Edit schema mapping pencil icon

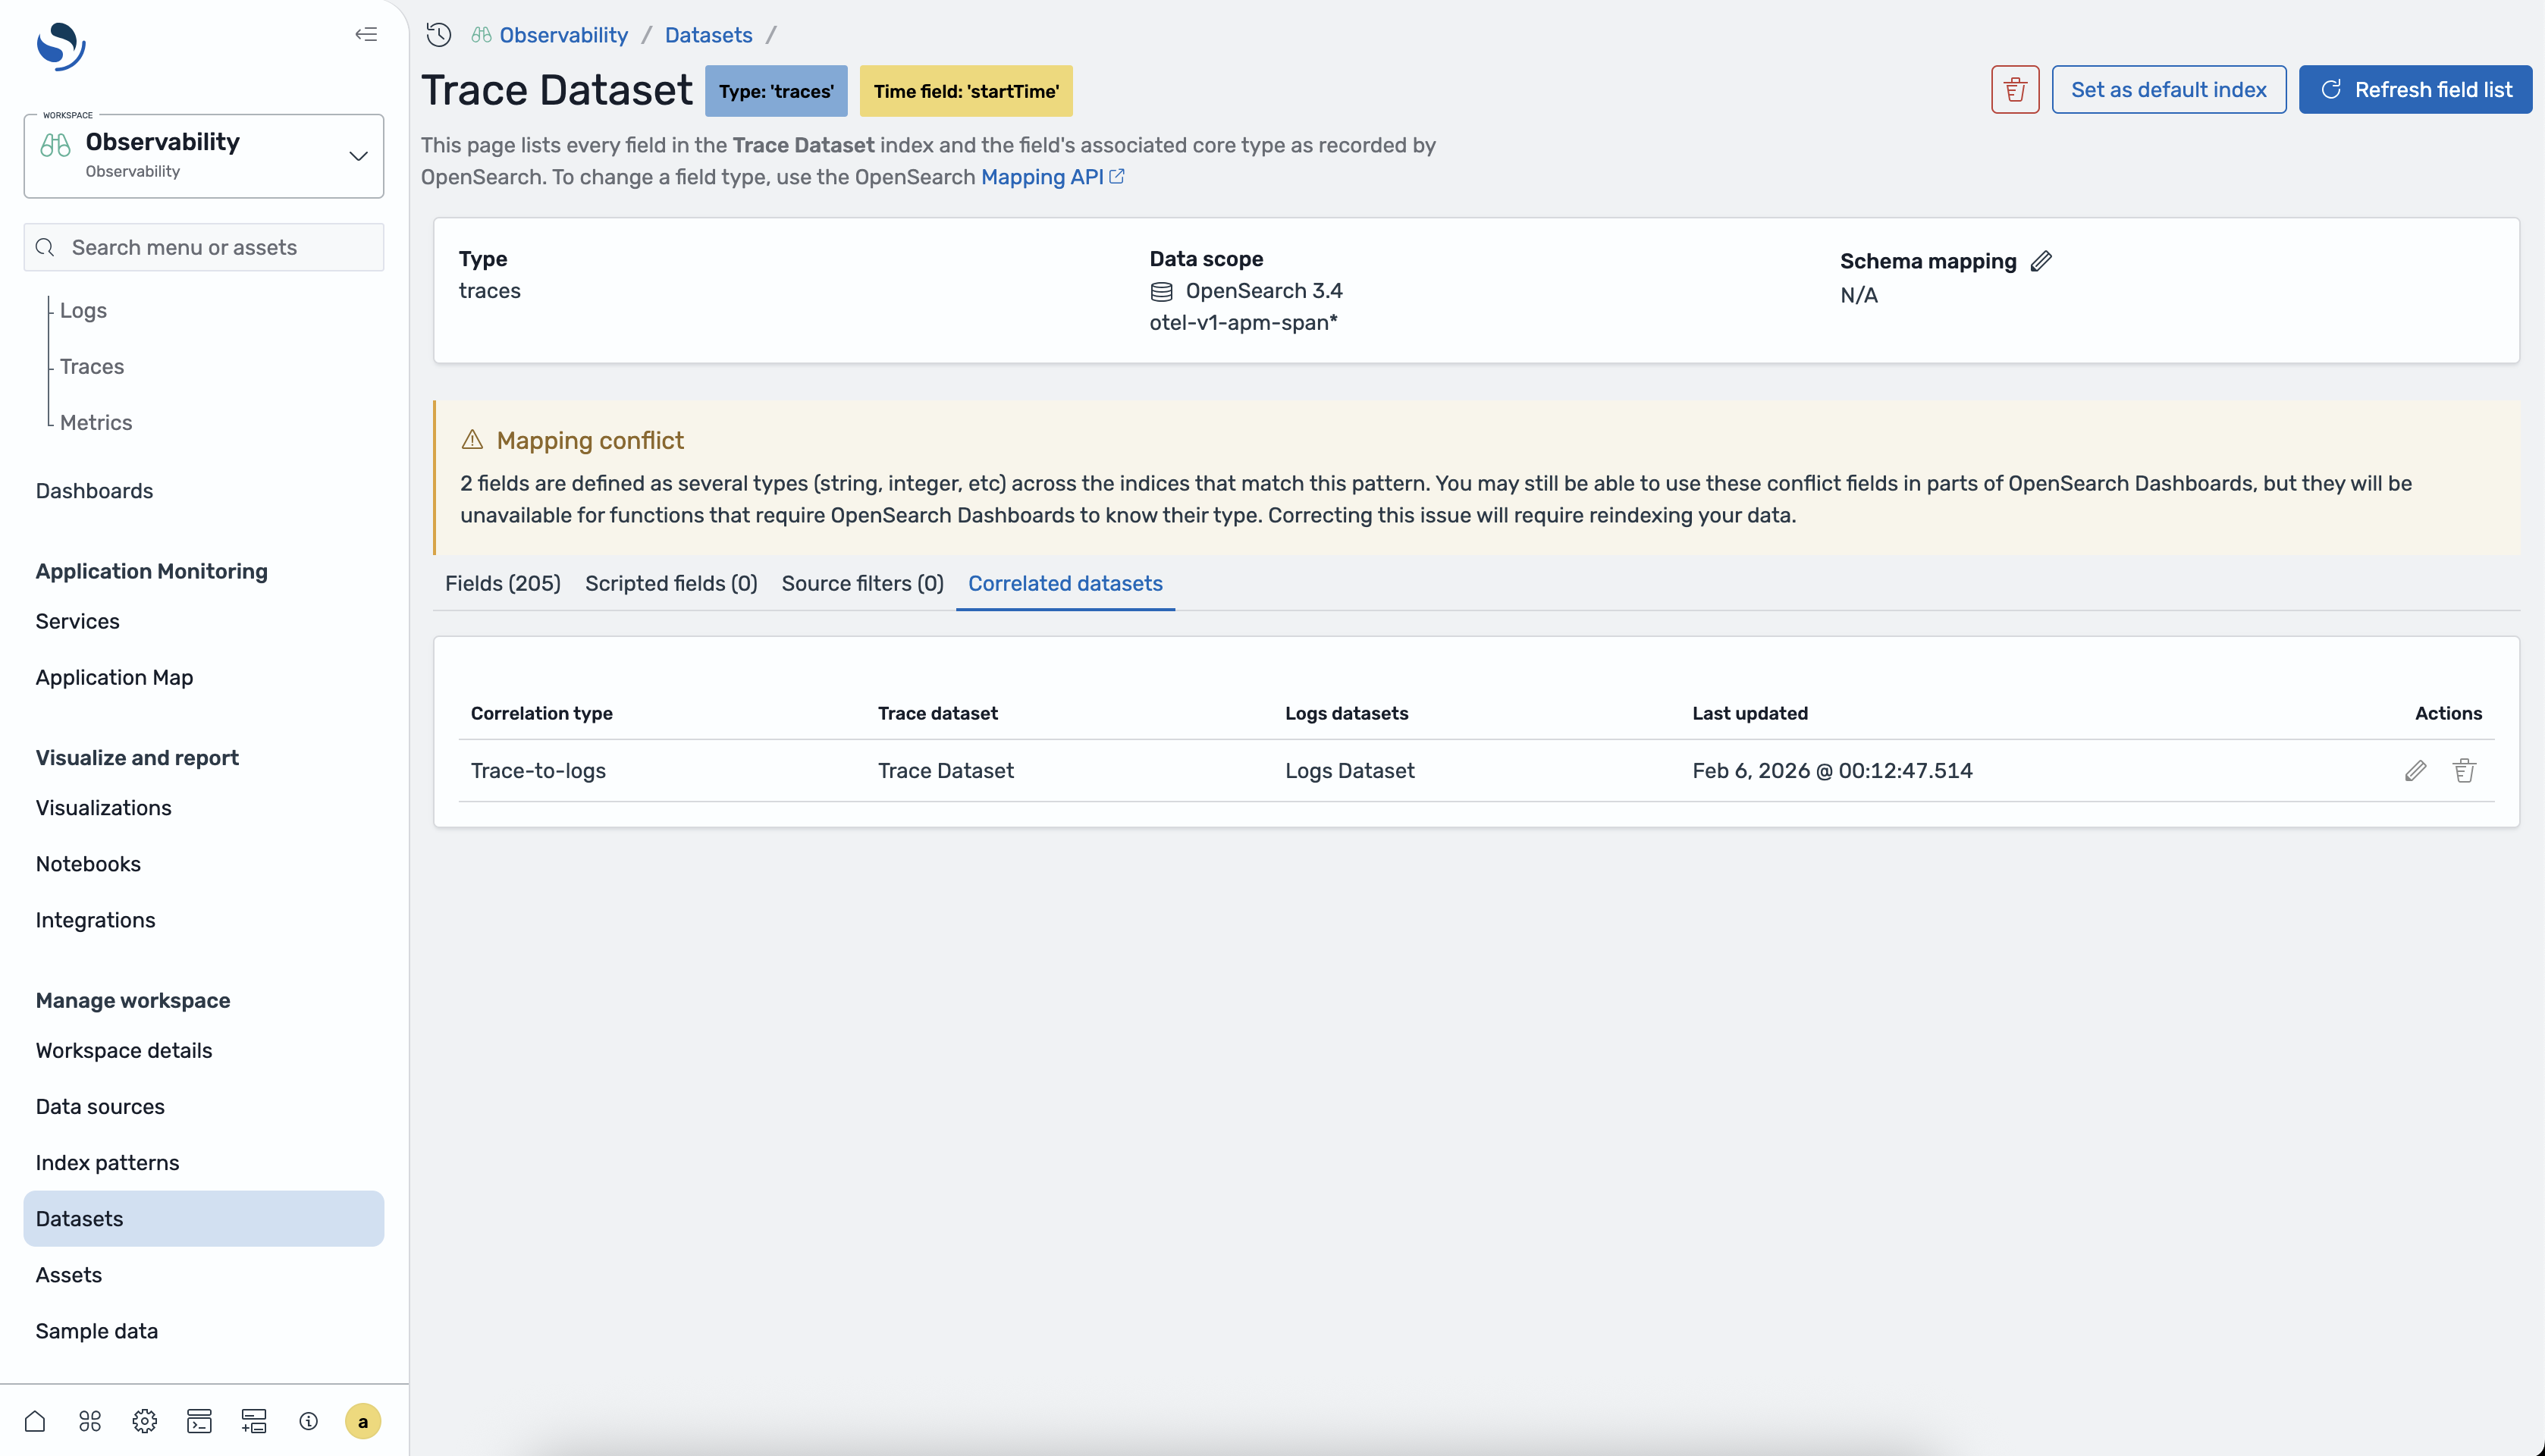(x=2041, y=261)
